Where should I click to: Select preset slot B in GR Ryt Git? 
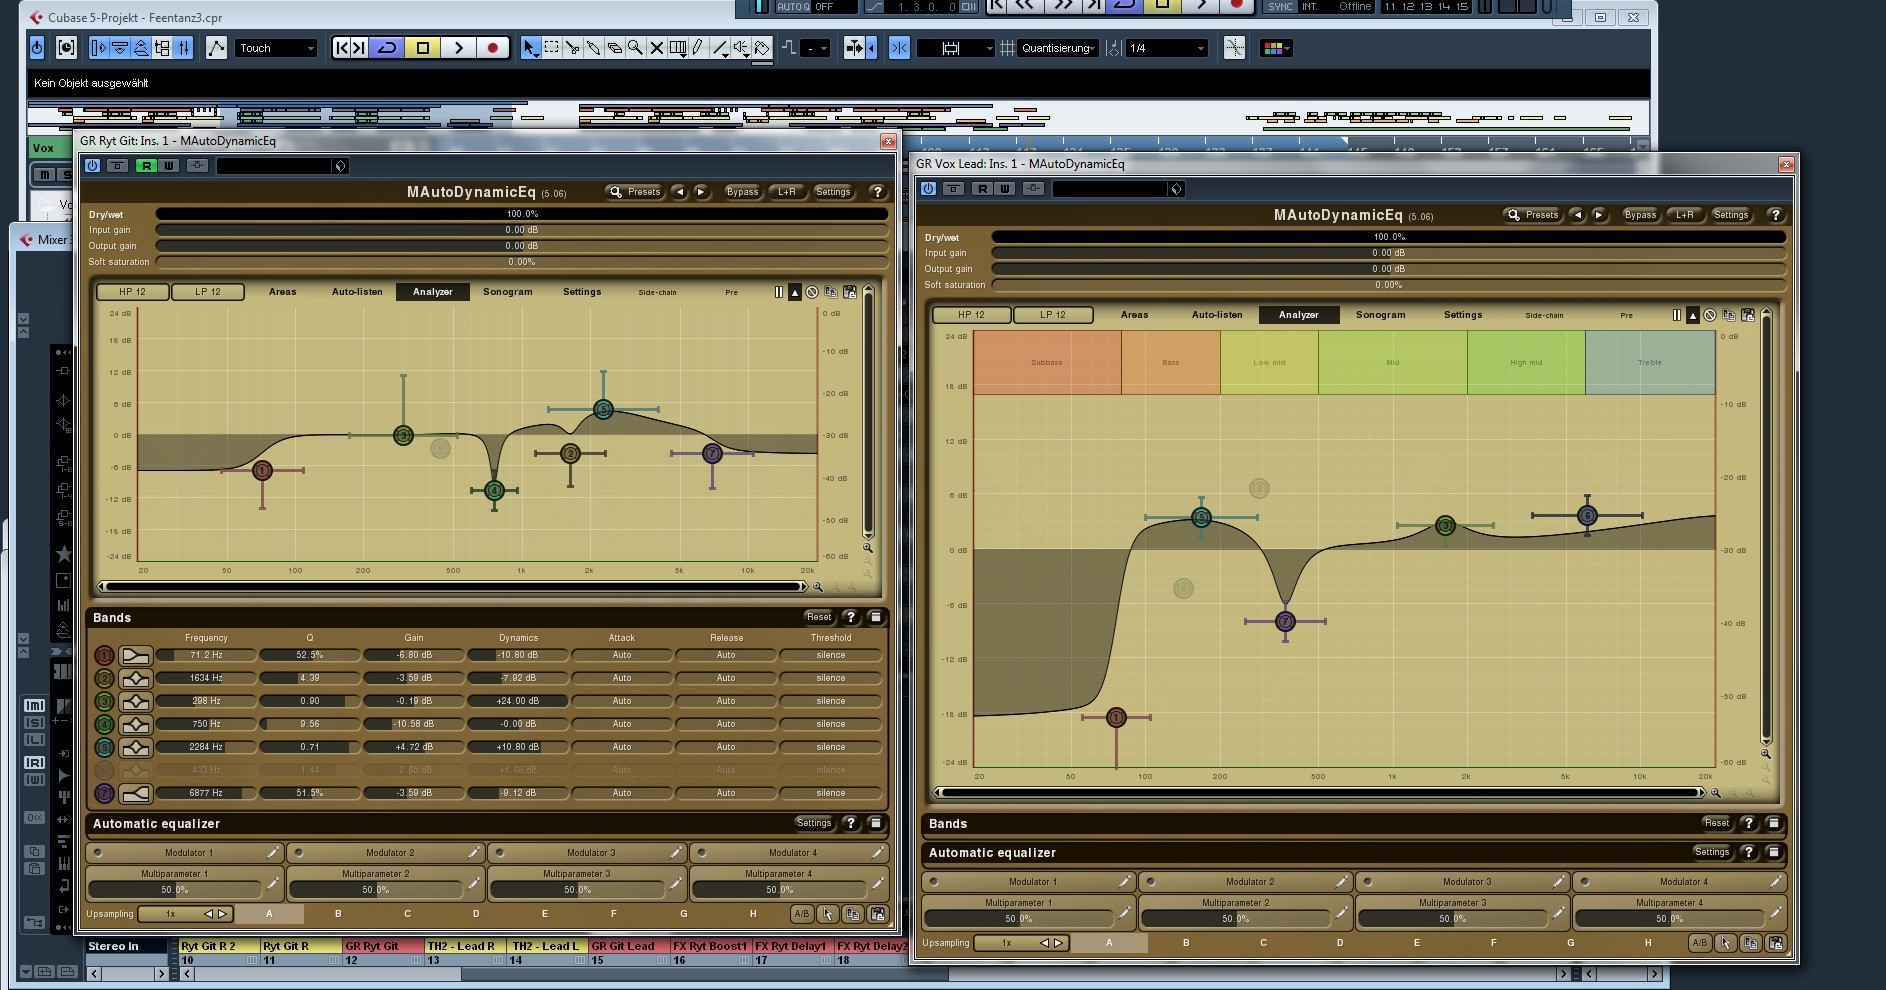click(338, 914)
